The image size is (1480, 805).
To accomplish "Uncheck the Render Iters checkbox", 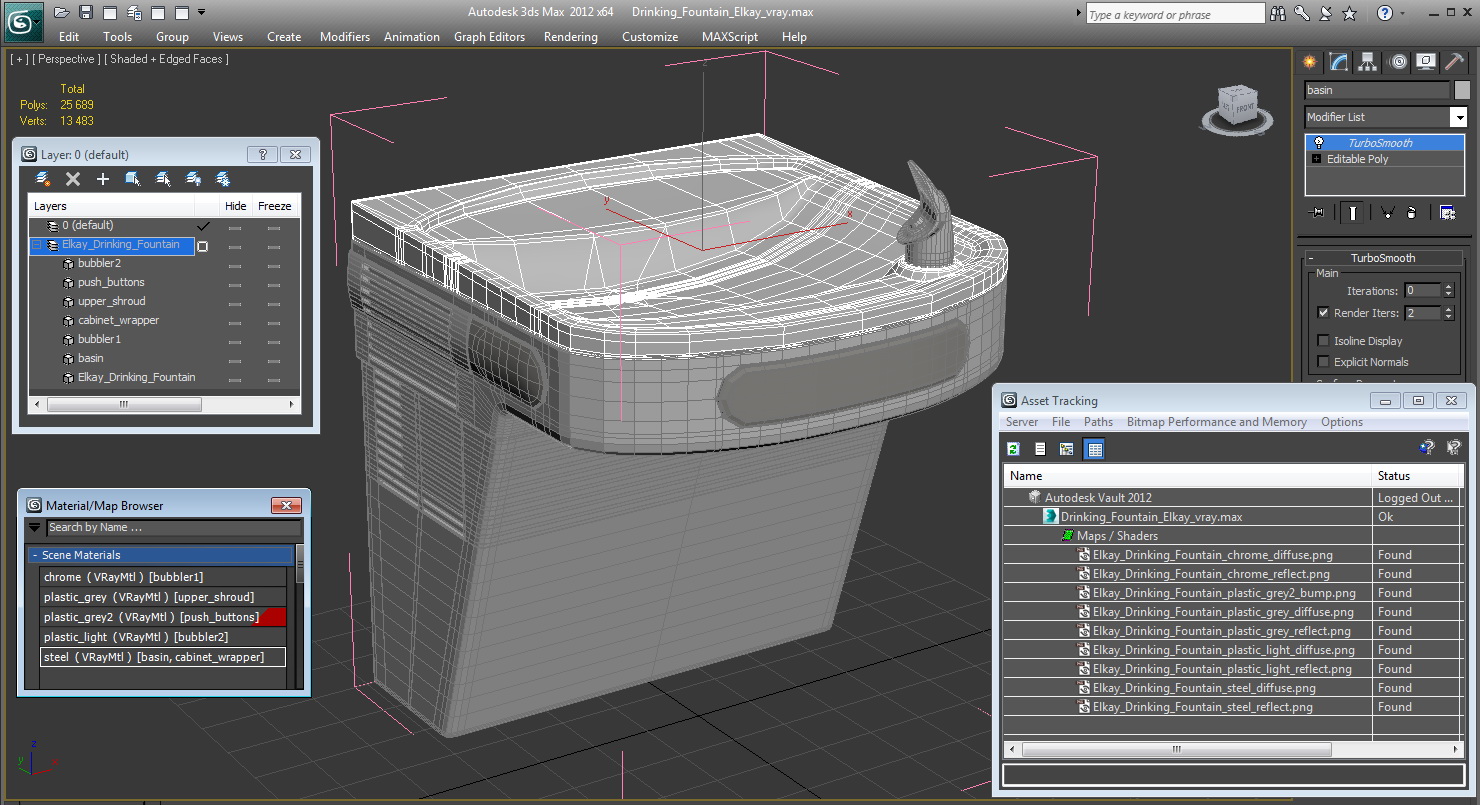I will (x=1323, y=313).
